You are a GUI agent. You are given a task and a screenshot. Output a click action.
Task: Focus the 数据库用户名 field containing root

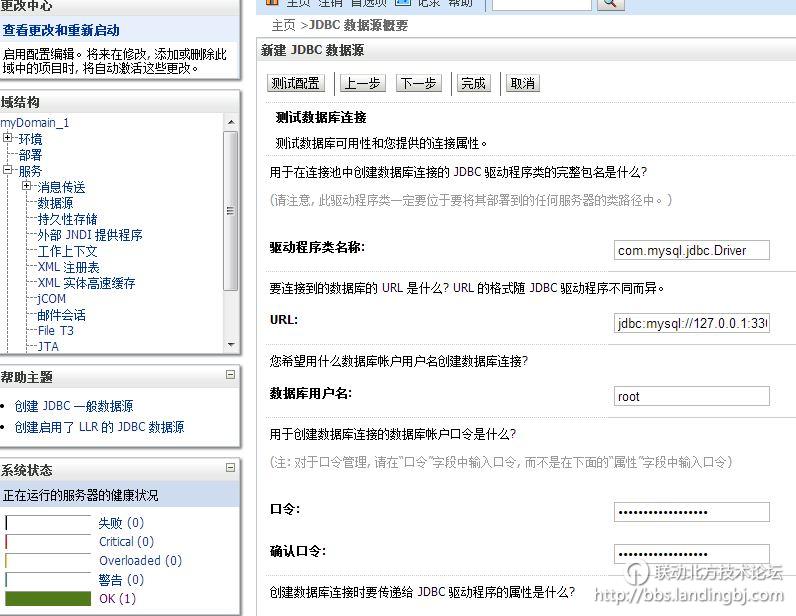pos(691,396)
